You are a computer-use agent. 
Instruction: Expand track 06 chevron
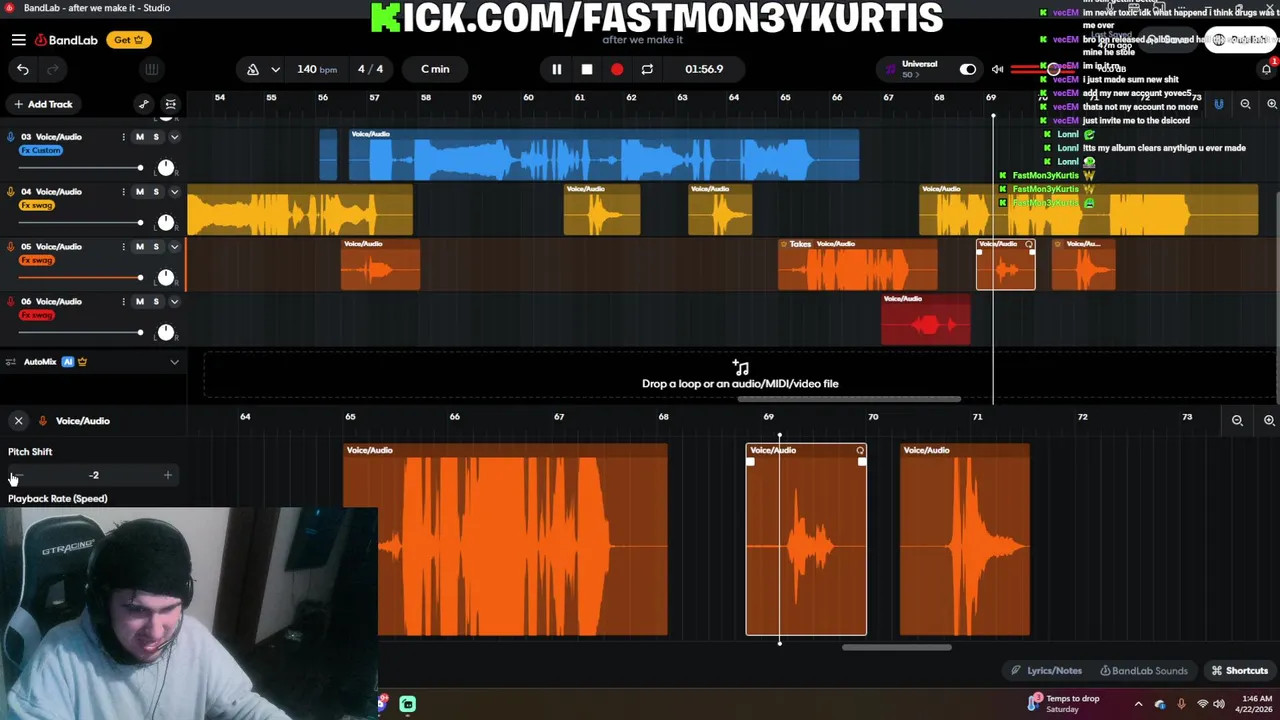pyautogui.click(x=174, y=302)
